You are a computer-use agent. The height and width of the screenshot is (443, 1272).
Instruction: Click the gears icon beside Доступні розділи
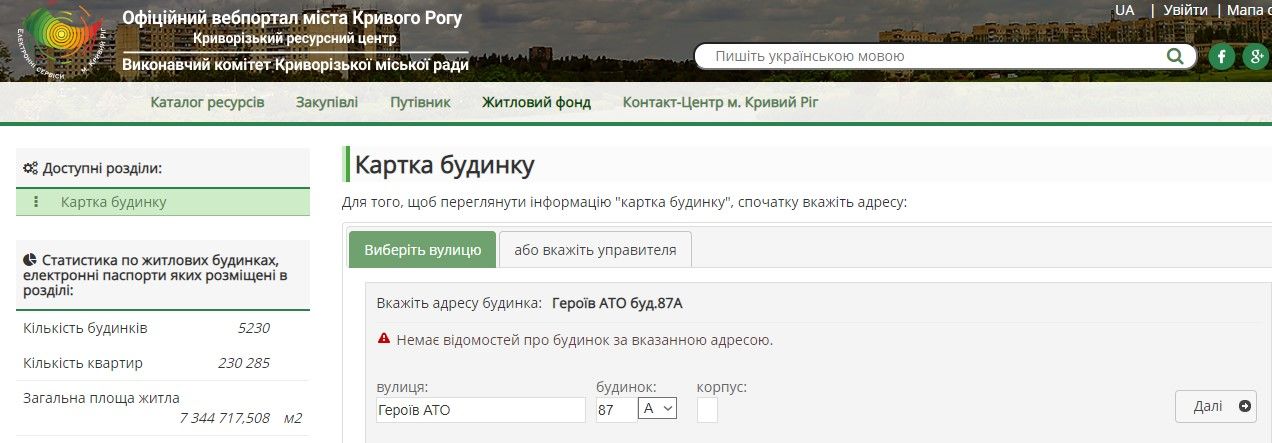31,168
